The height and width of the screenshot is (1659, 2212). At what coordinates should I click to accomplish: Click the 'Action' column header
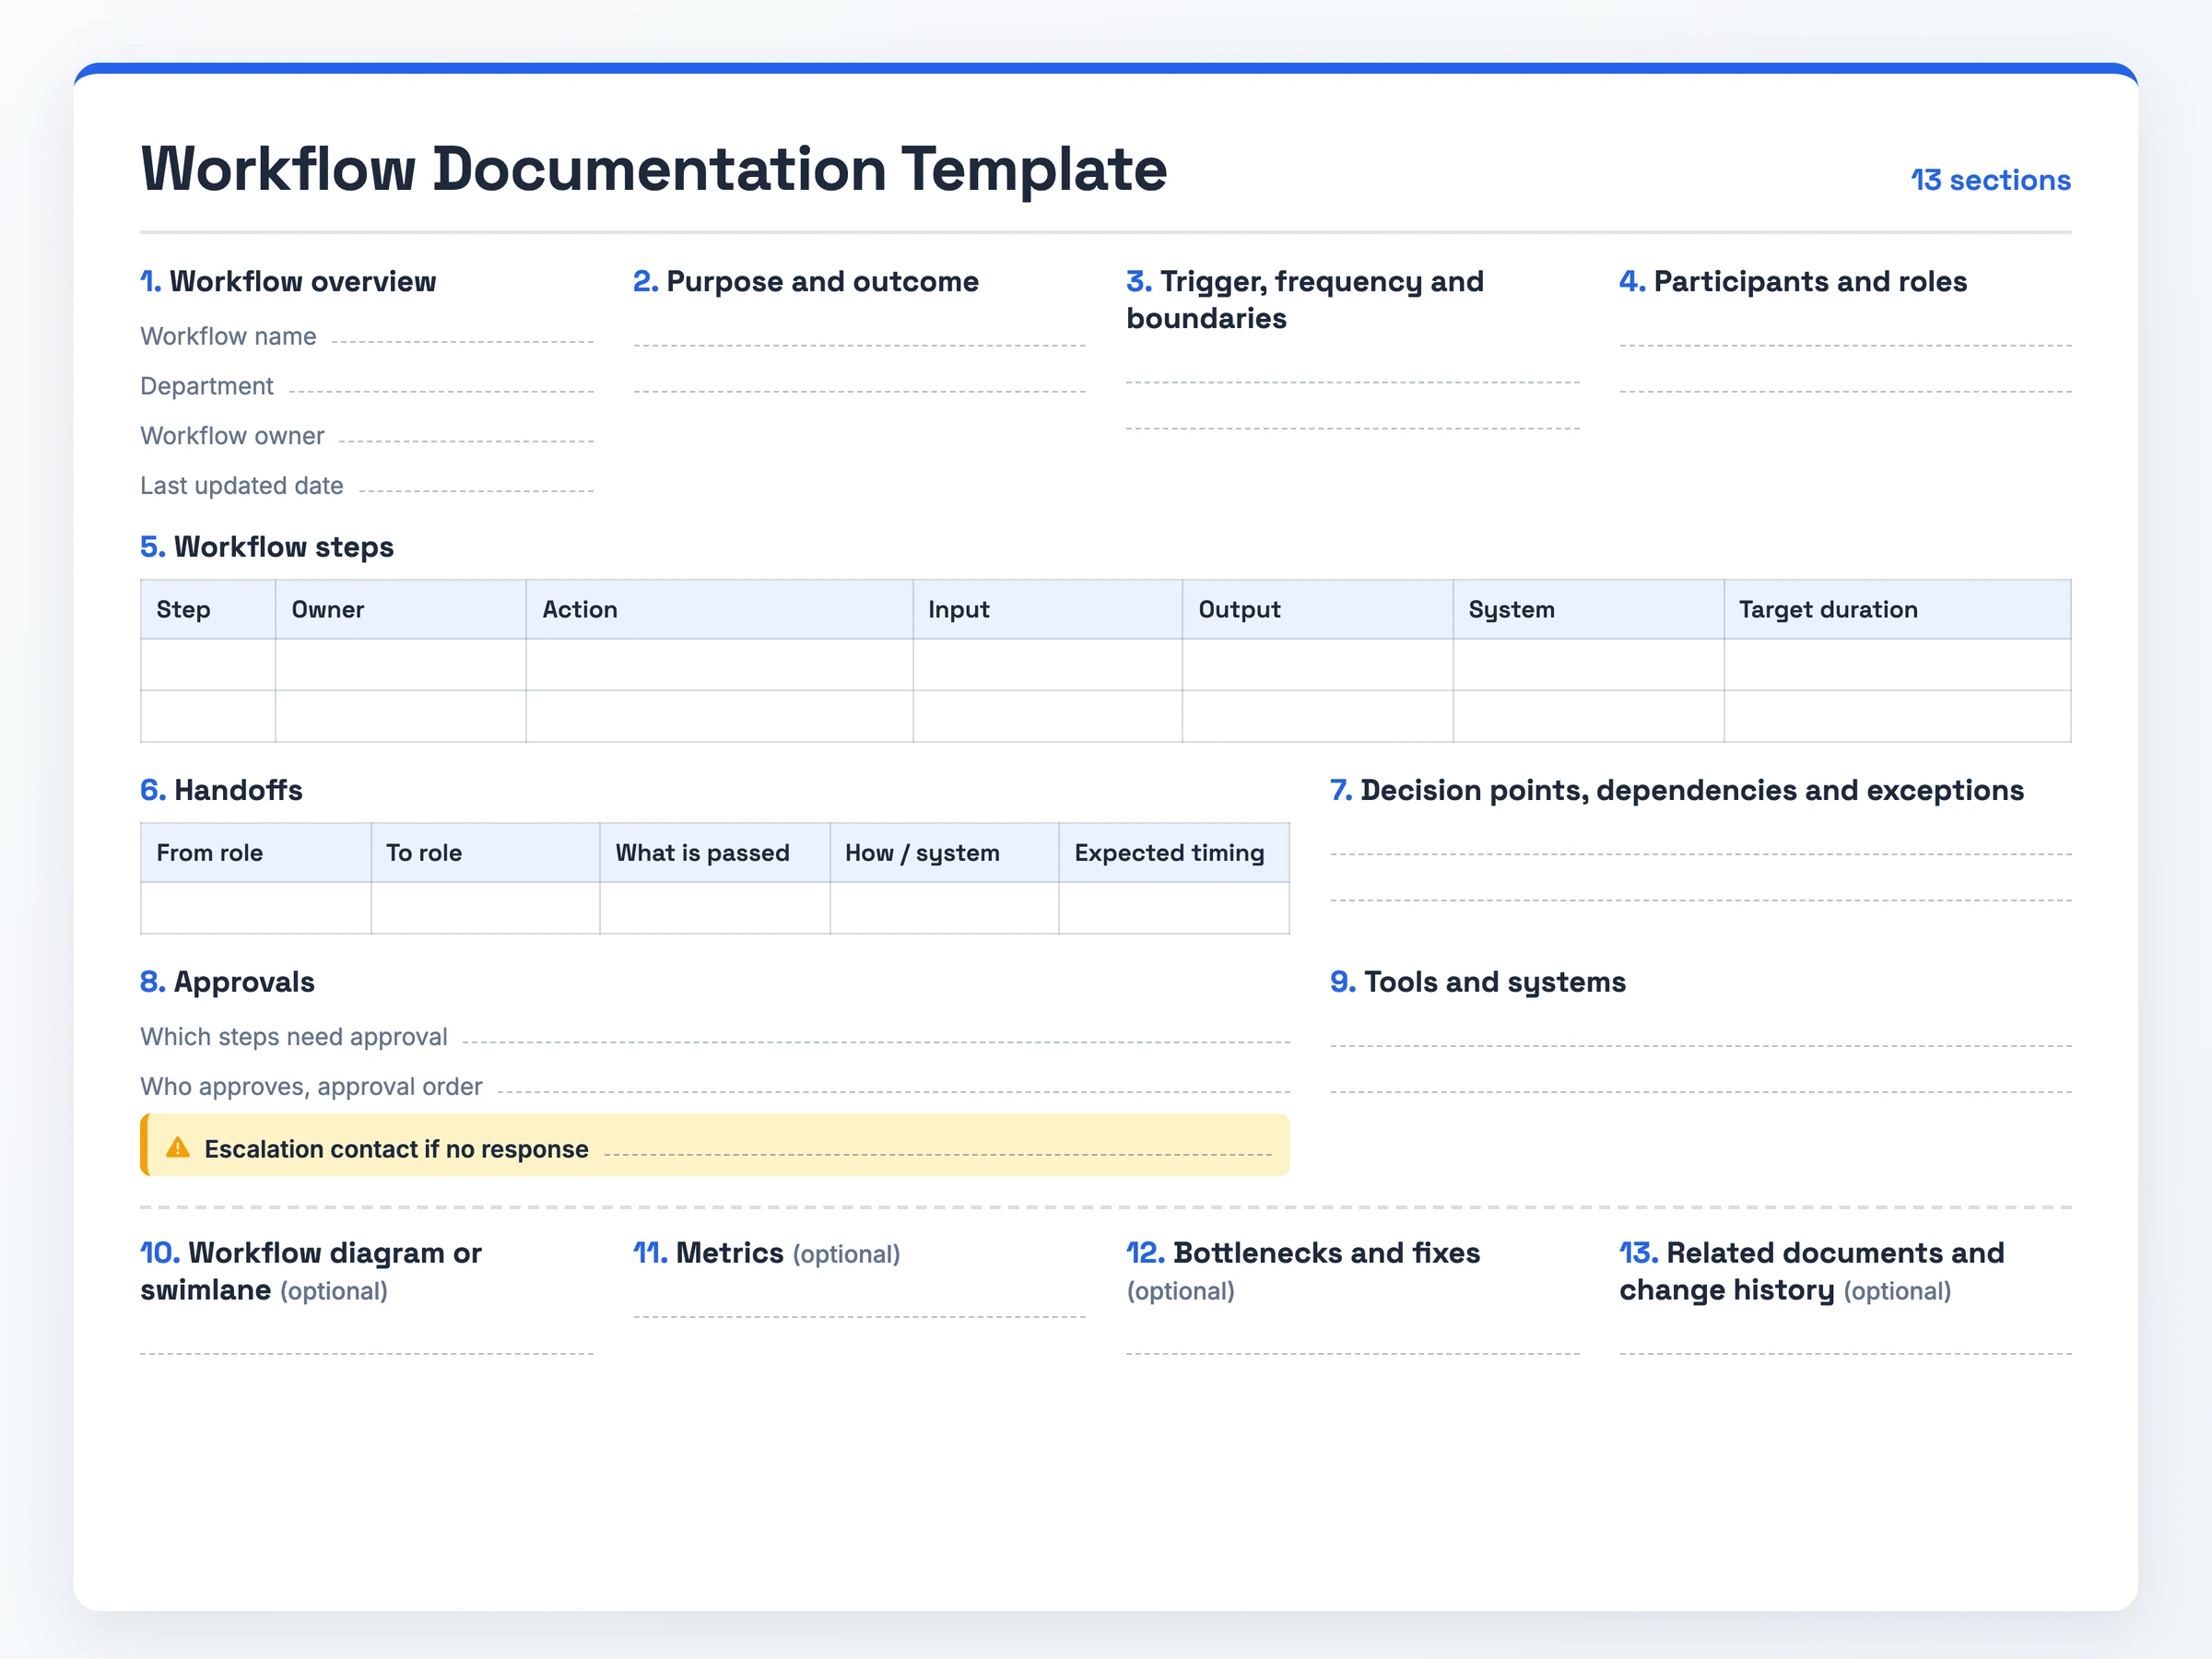(x=720, y=610)
